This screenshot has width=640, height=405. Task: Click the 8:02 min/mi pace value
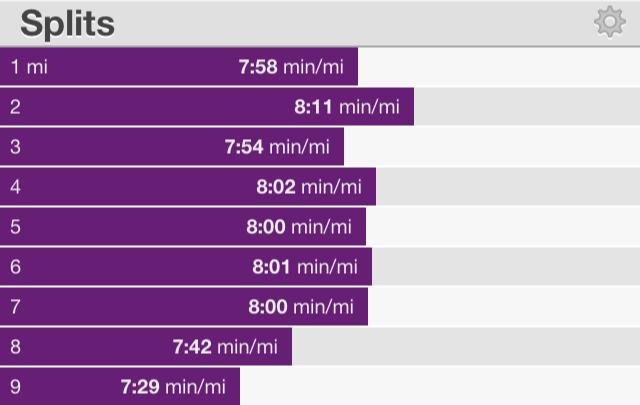(x=309, y=187)
